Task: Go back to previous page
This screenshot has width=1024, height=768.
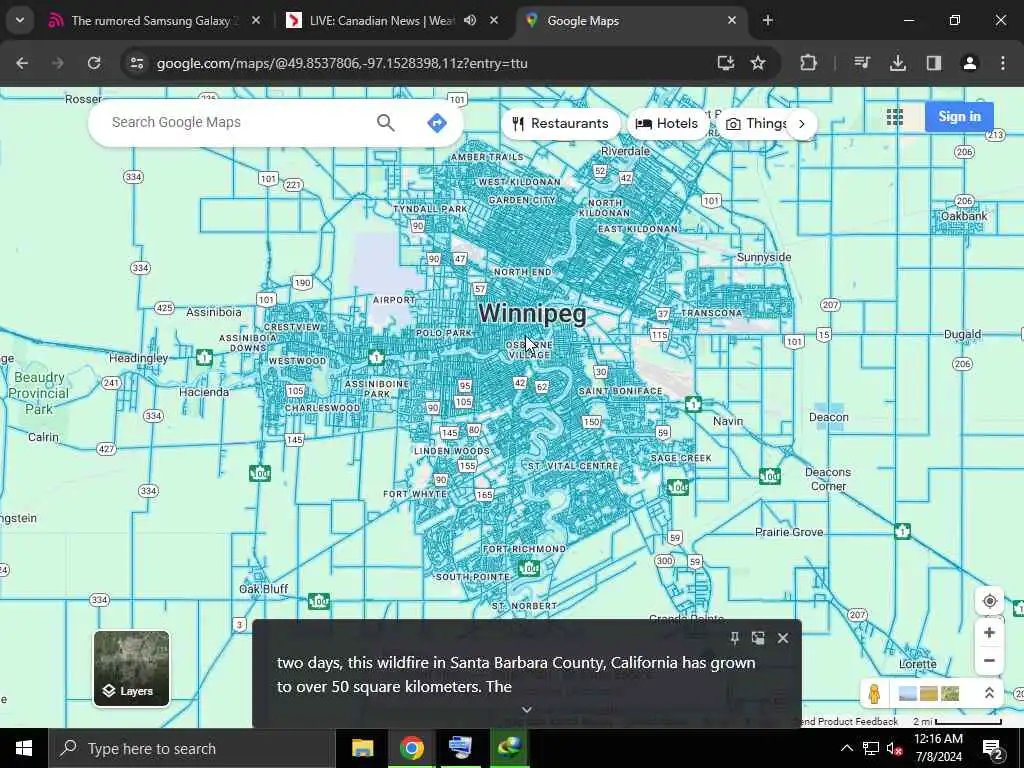Action: [22, 63]
